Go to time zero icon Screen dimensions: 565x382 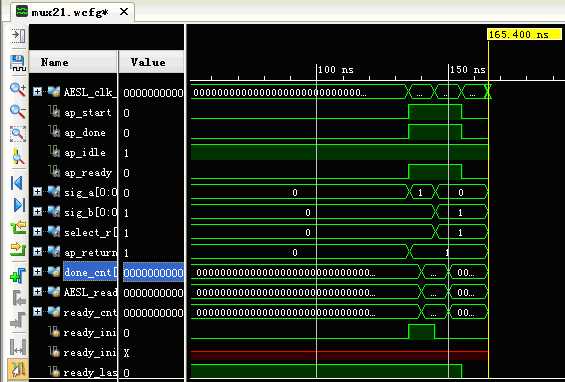click(18, 183)
